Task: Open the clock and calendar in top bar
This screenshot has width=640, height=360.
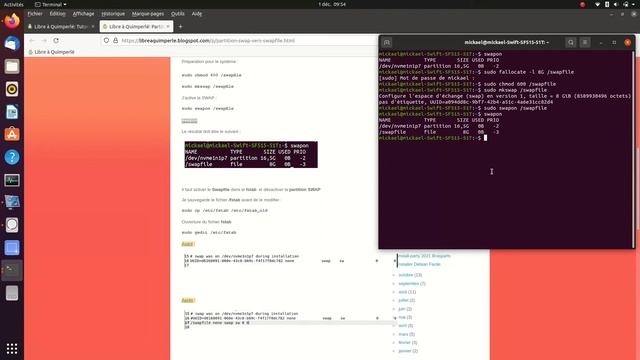Action: 332,4
